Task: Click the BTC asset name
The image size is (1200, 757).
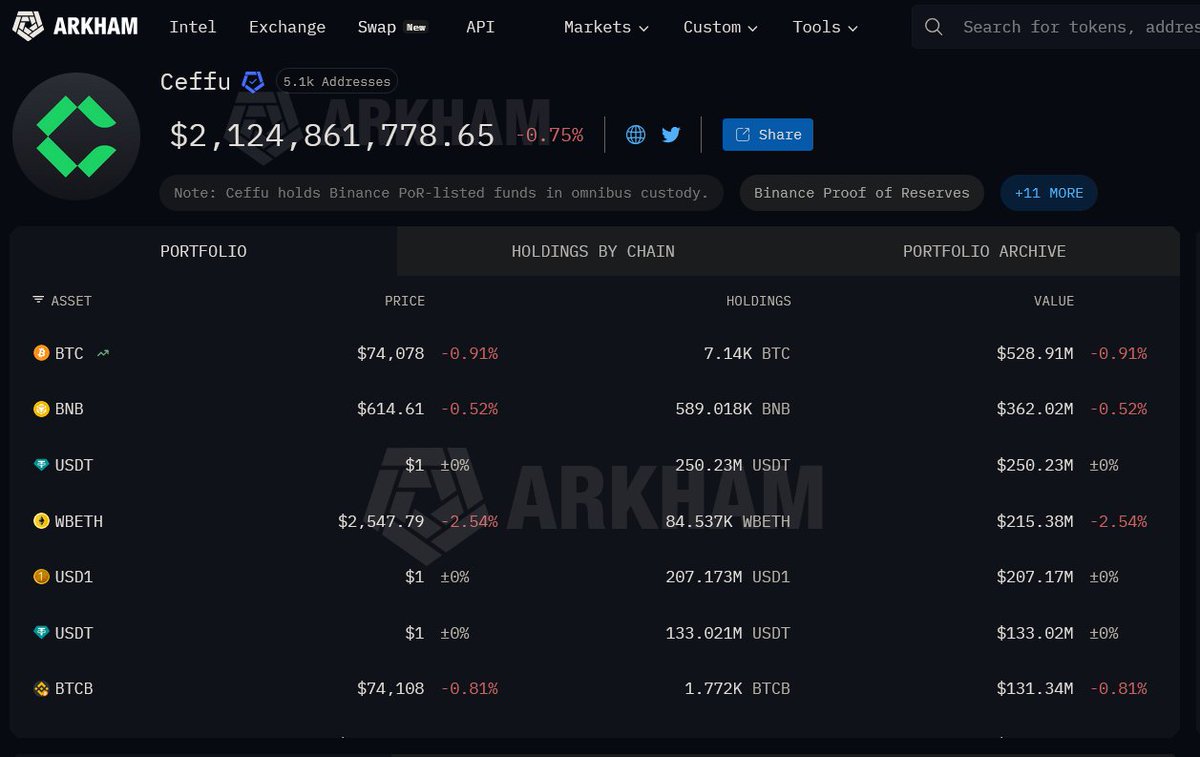Action: coord(69,353)
